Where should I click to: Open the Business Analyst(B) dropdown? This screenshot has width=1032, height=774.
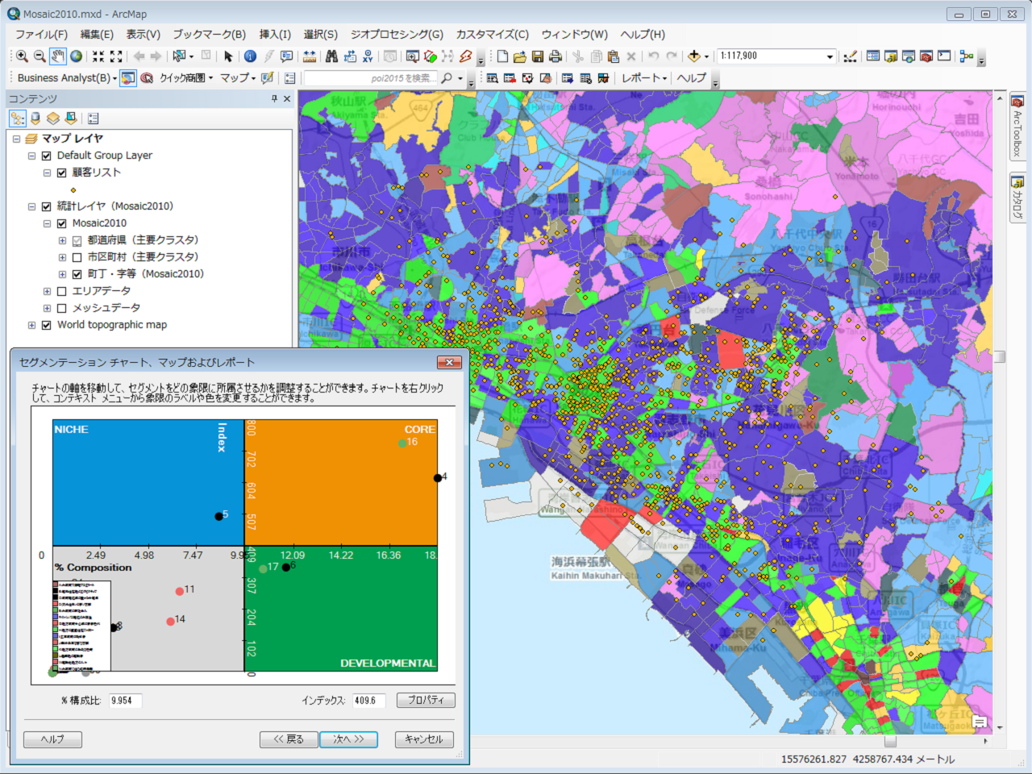click(x=66, y=78)
